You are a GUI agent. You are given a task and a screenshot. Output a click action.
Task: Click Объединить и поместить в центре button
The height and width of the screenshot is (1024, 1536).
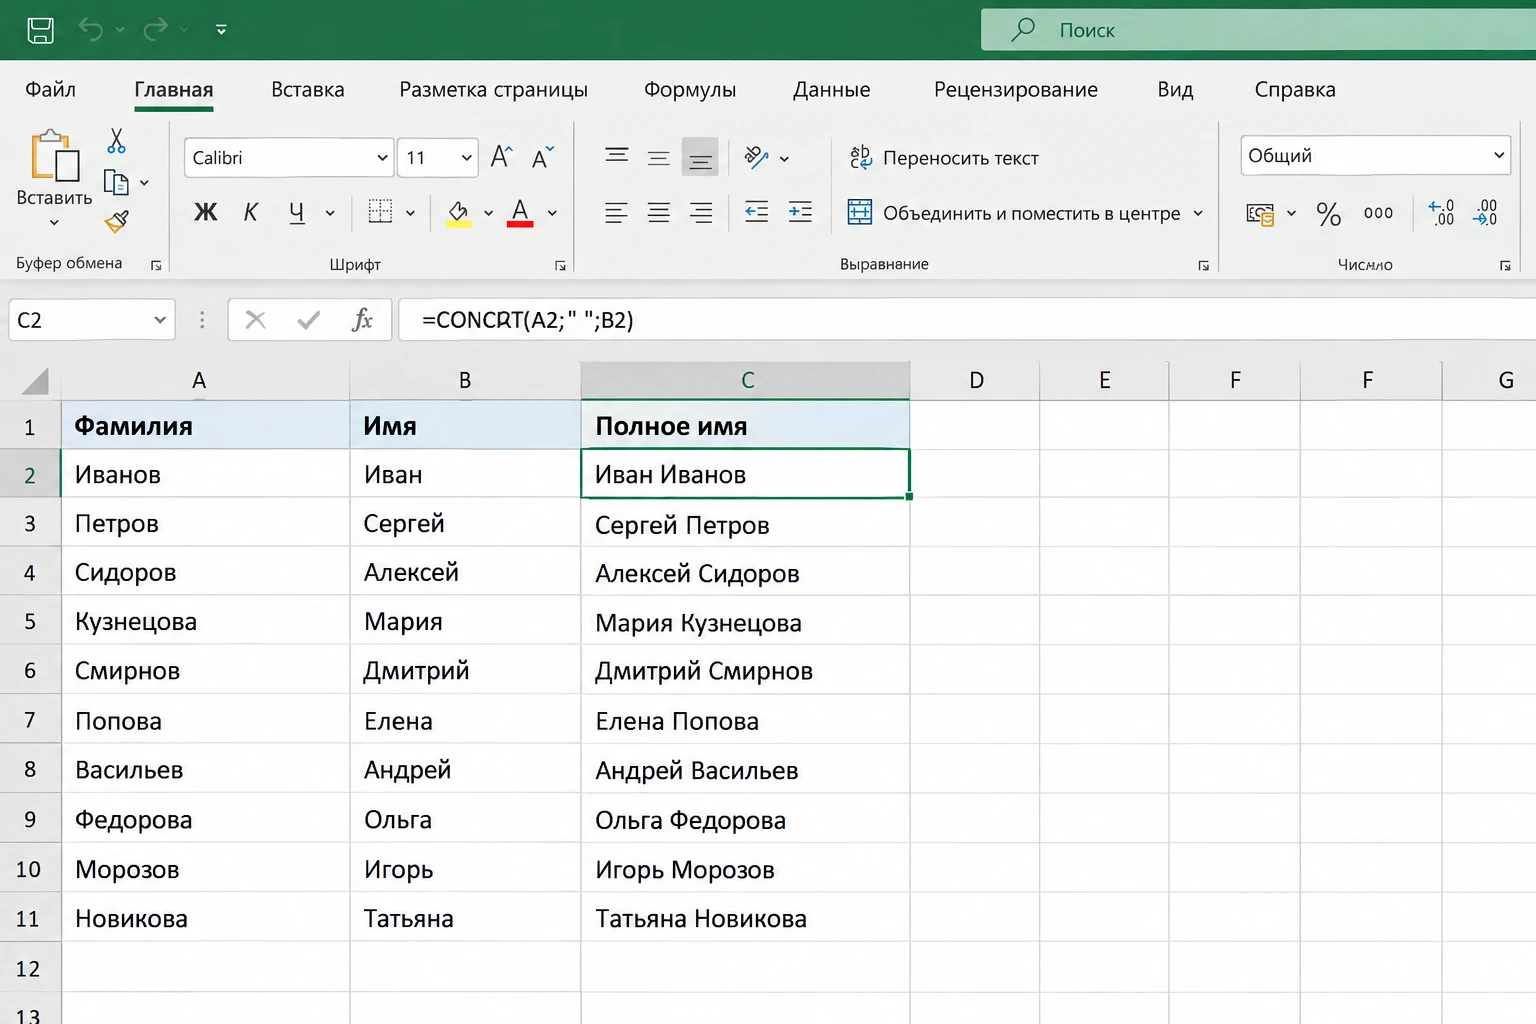tap(1014, 213)
